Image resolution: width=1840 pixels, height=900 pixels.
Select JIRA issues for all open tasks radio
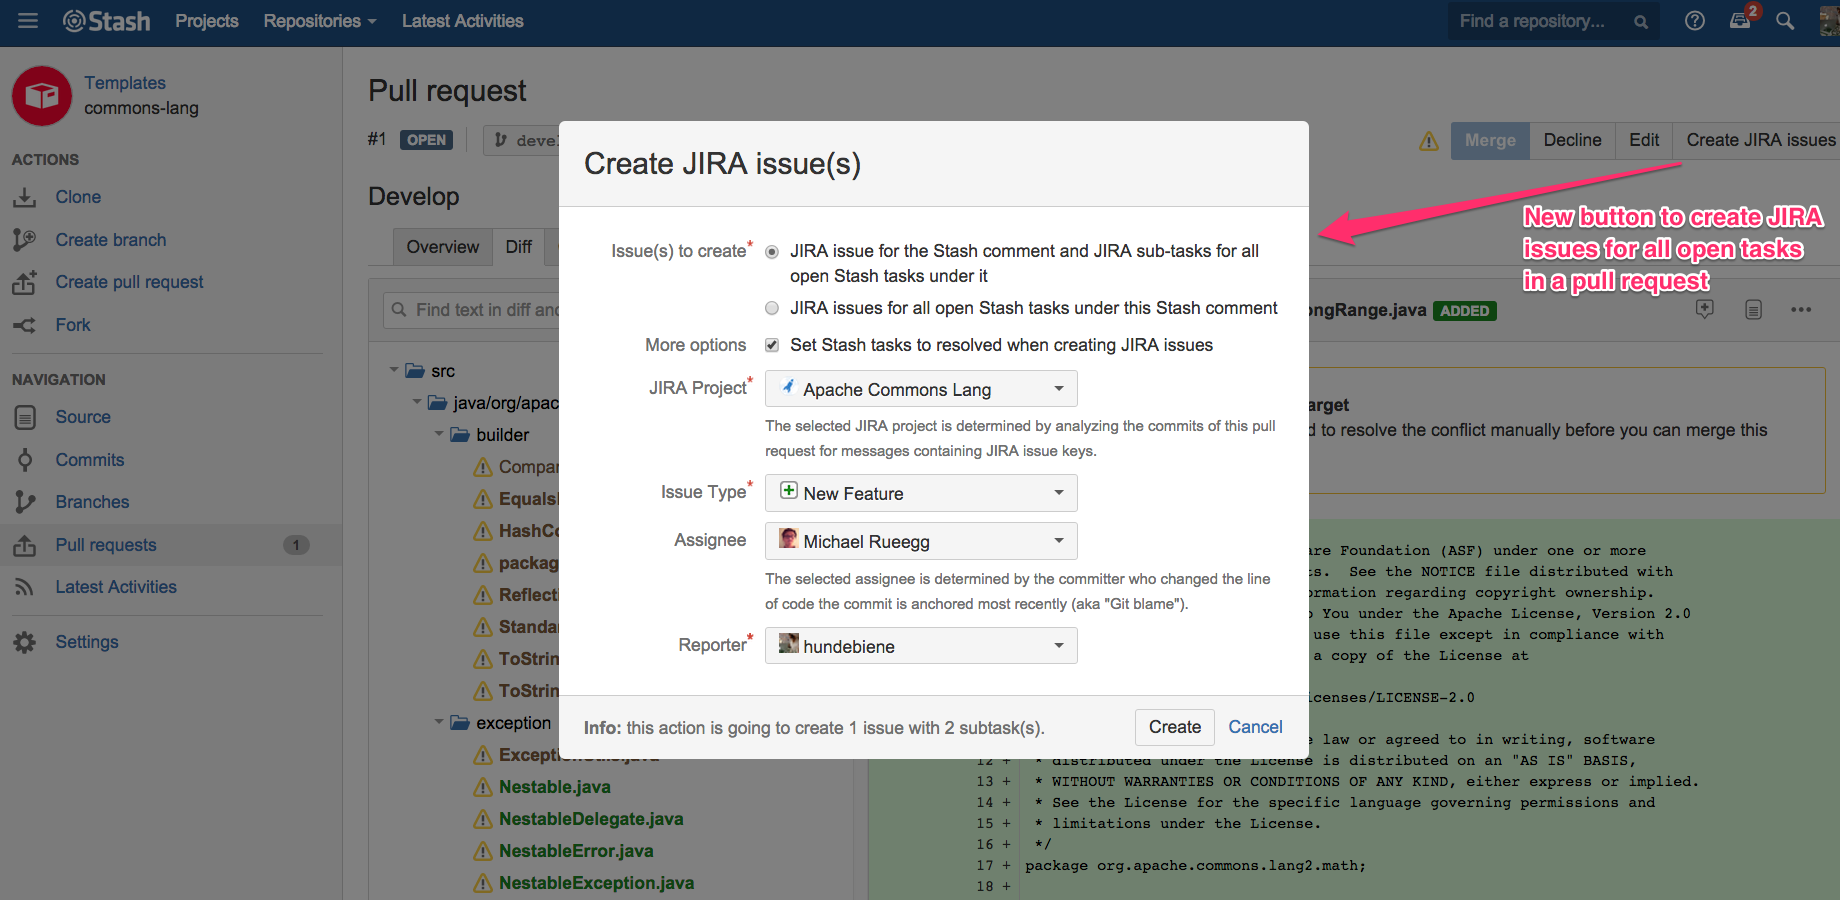[x=772, y=308]
